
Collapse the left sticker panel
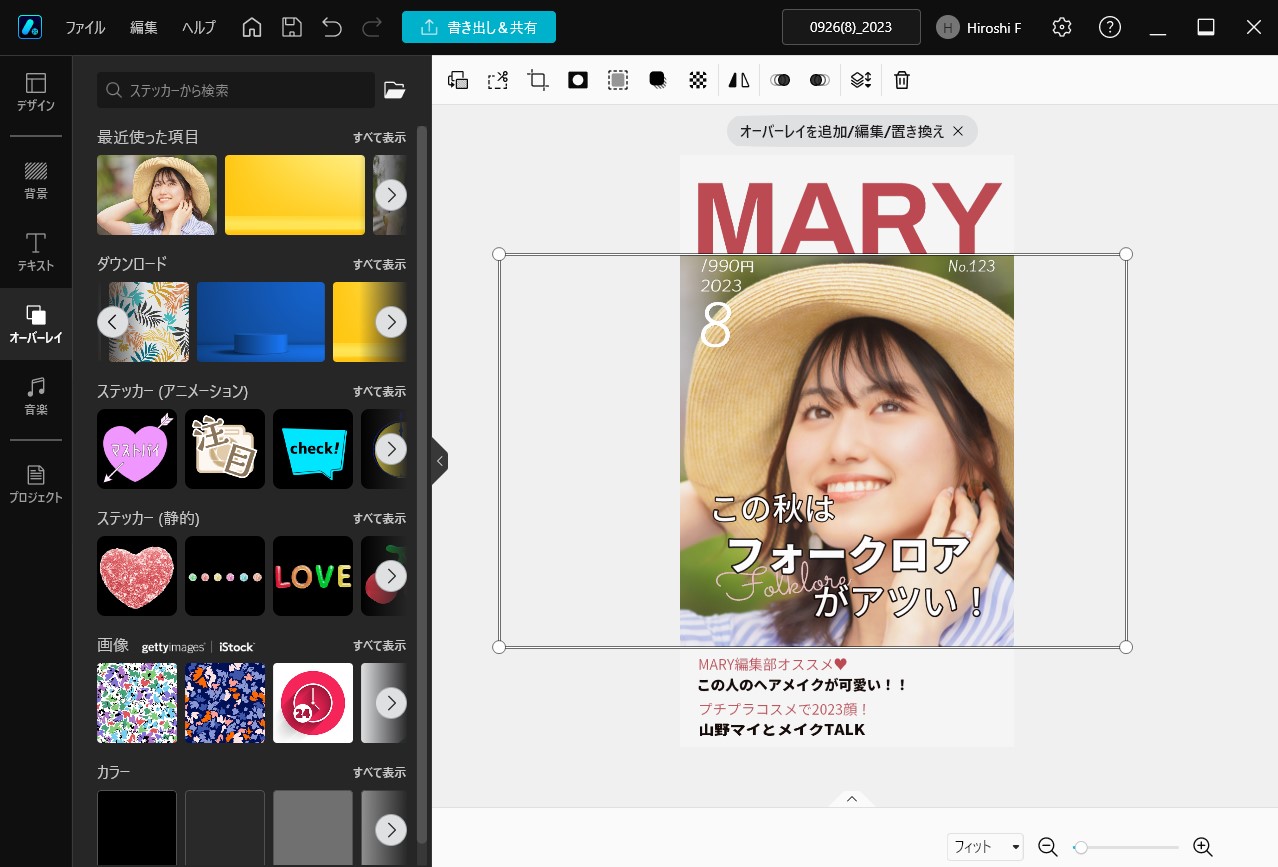pyautogui.click(x=440, y=461)
